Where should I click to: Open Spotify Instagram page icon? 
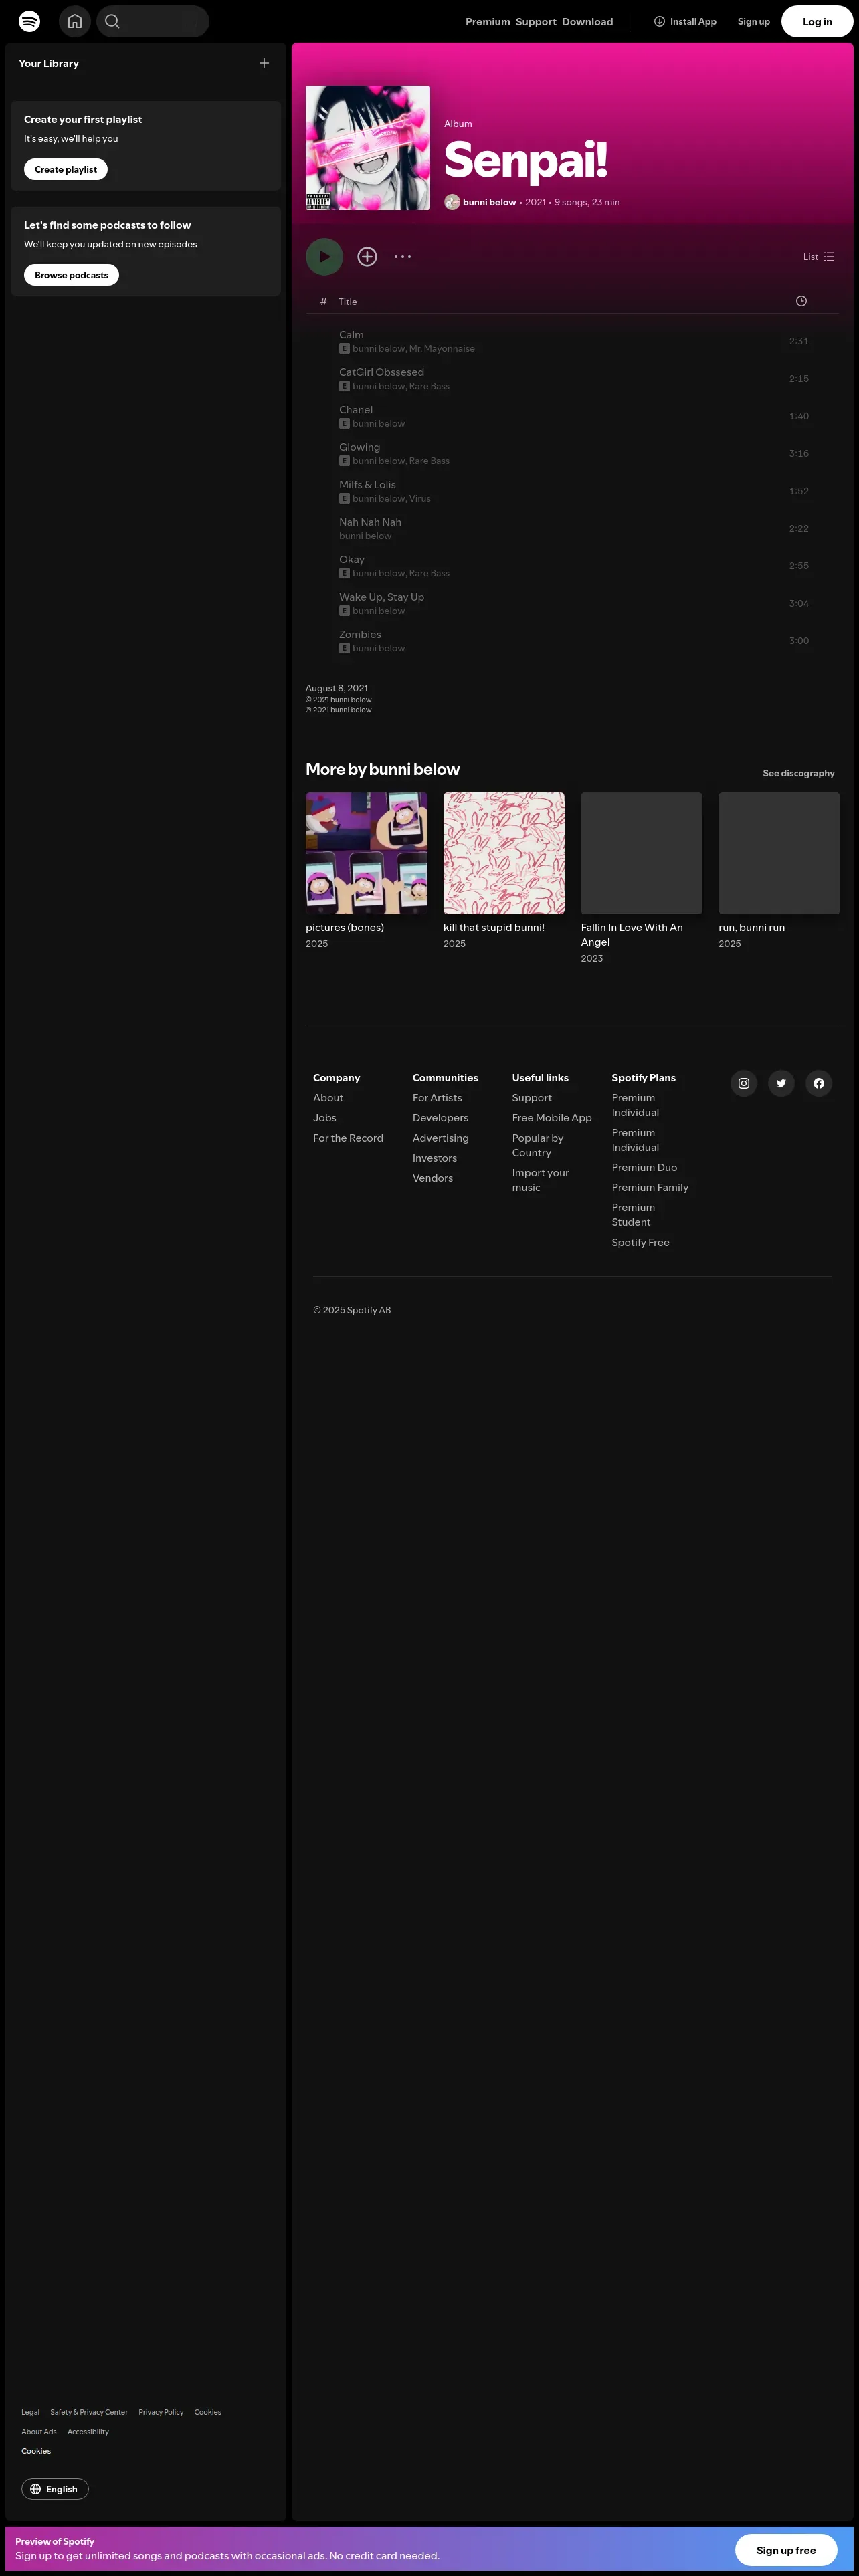[744, 1083]
